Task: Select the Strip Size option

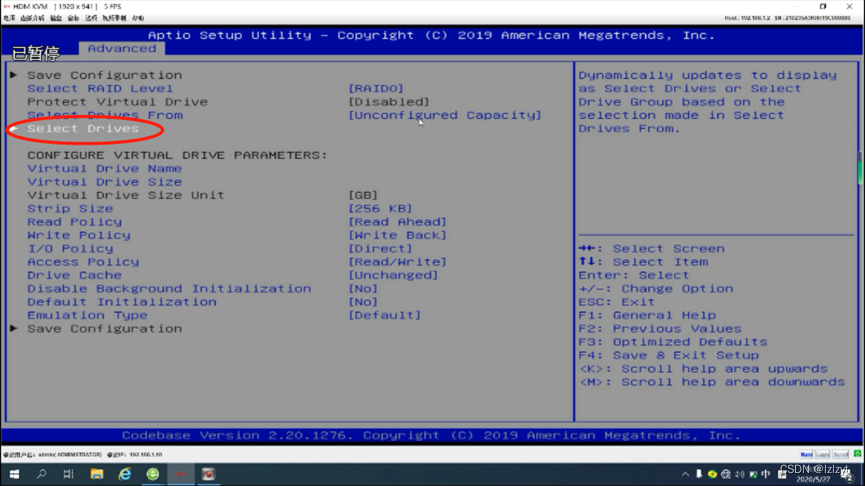Action: 70,209
